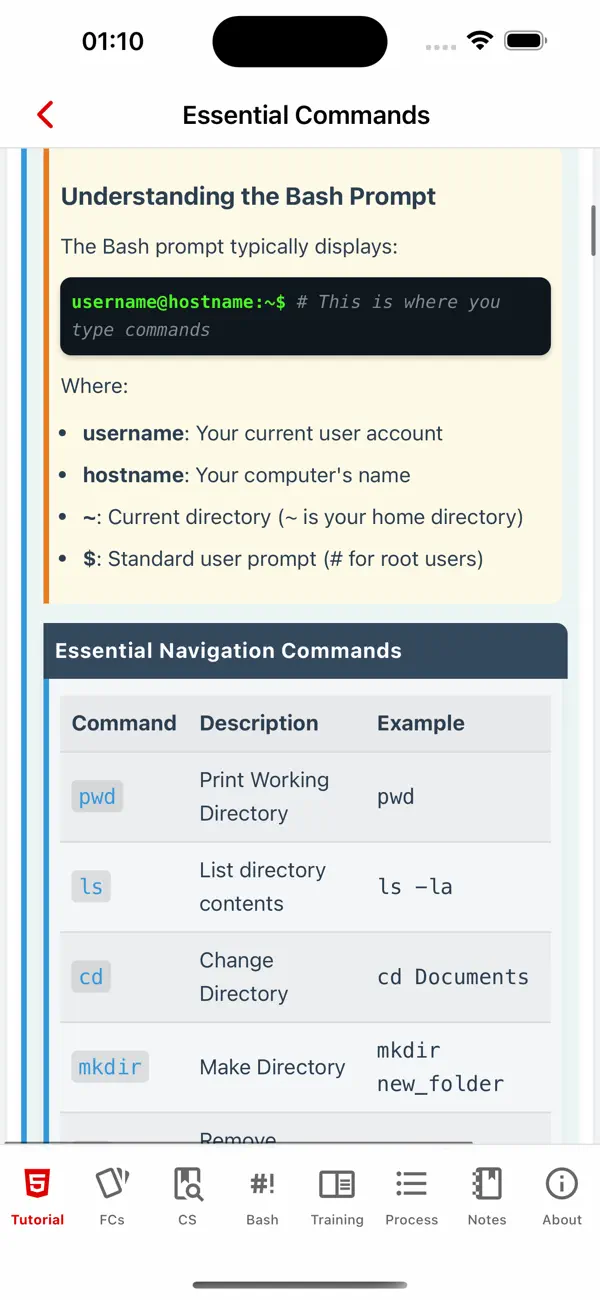600x1300 pixels.
Task: Tap the 01:10 clock in status bar
Action: pos(113,41)
